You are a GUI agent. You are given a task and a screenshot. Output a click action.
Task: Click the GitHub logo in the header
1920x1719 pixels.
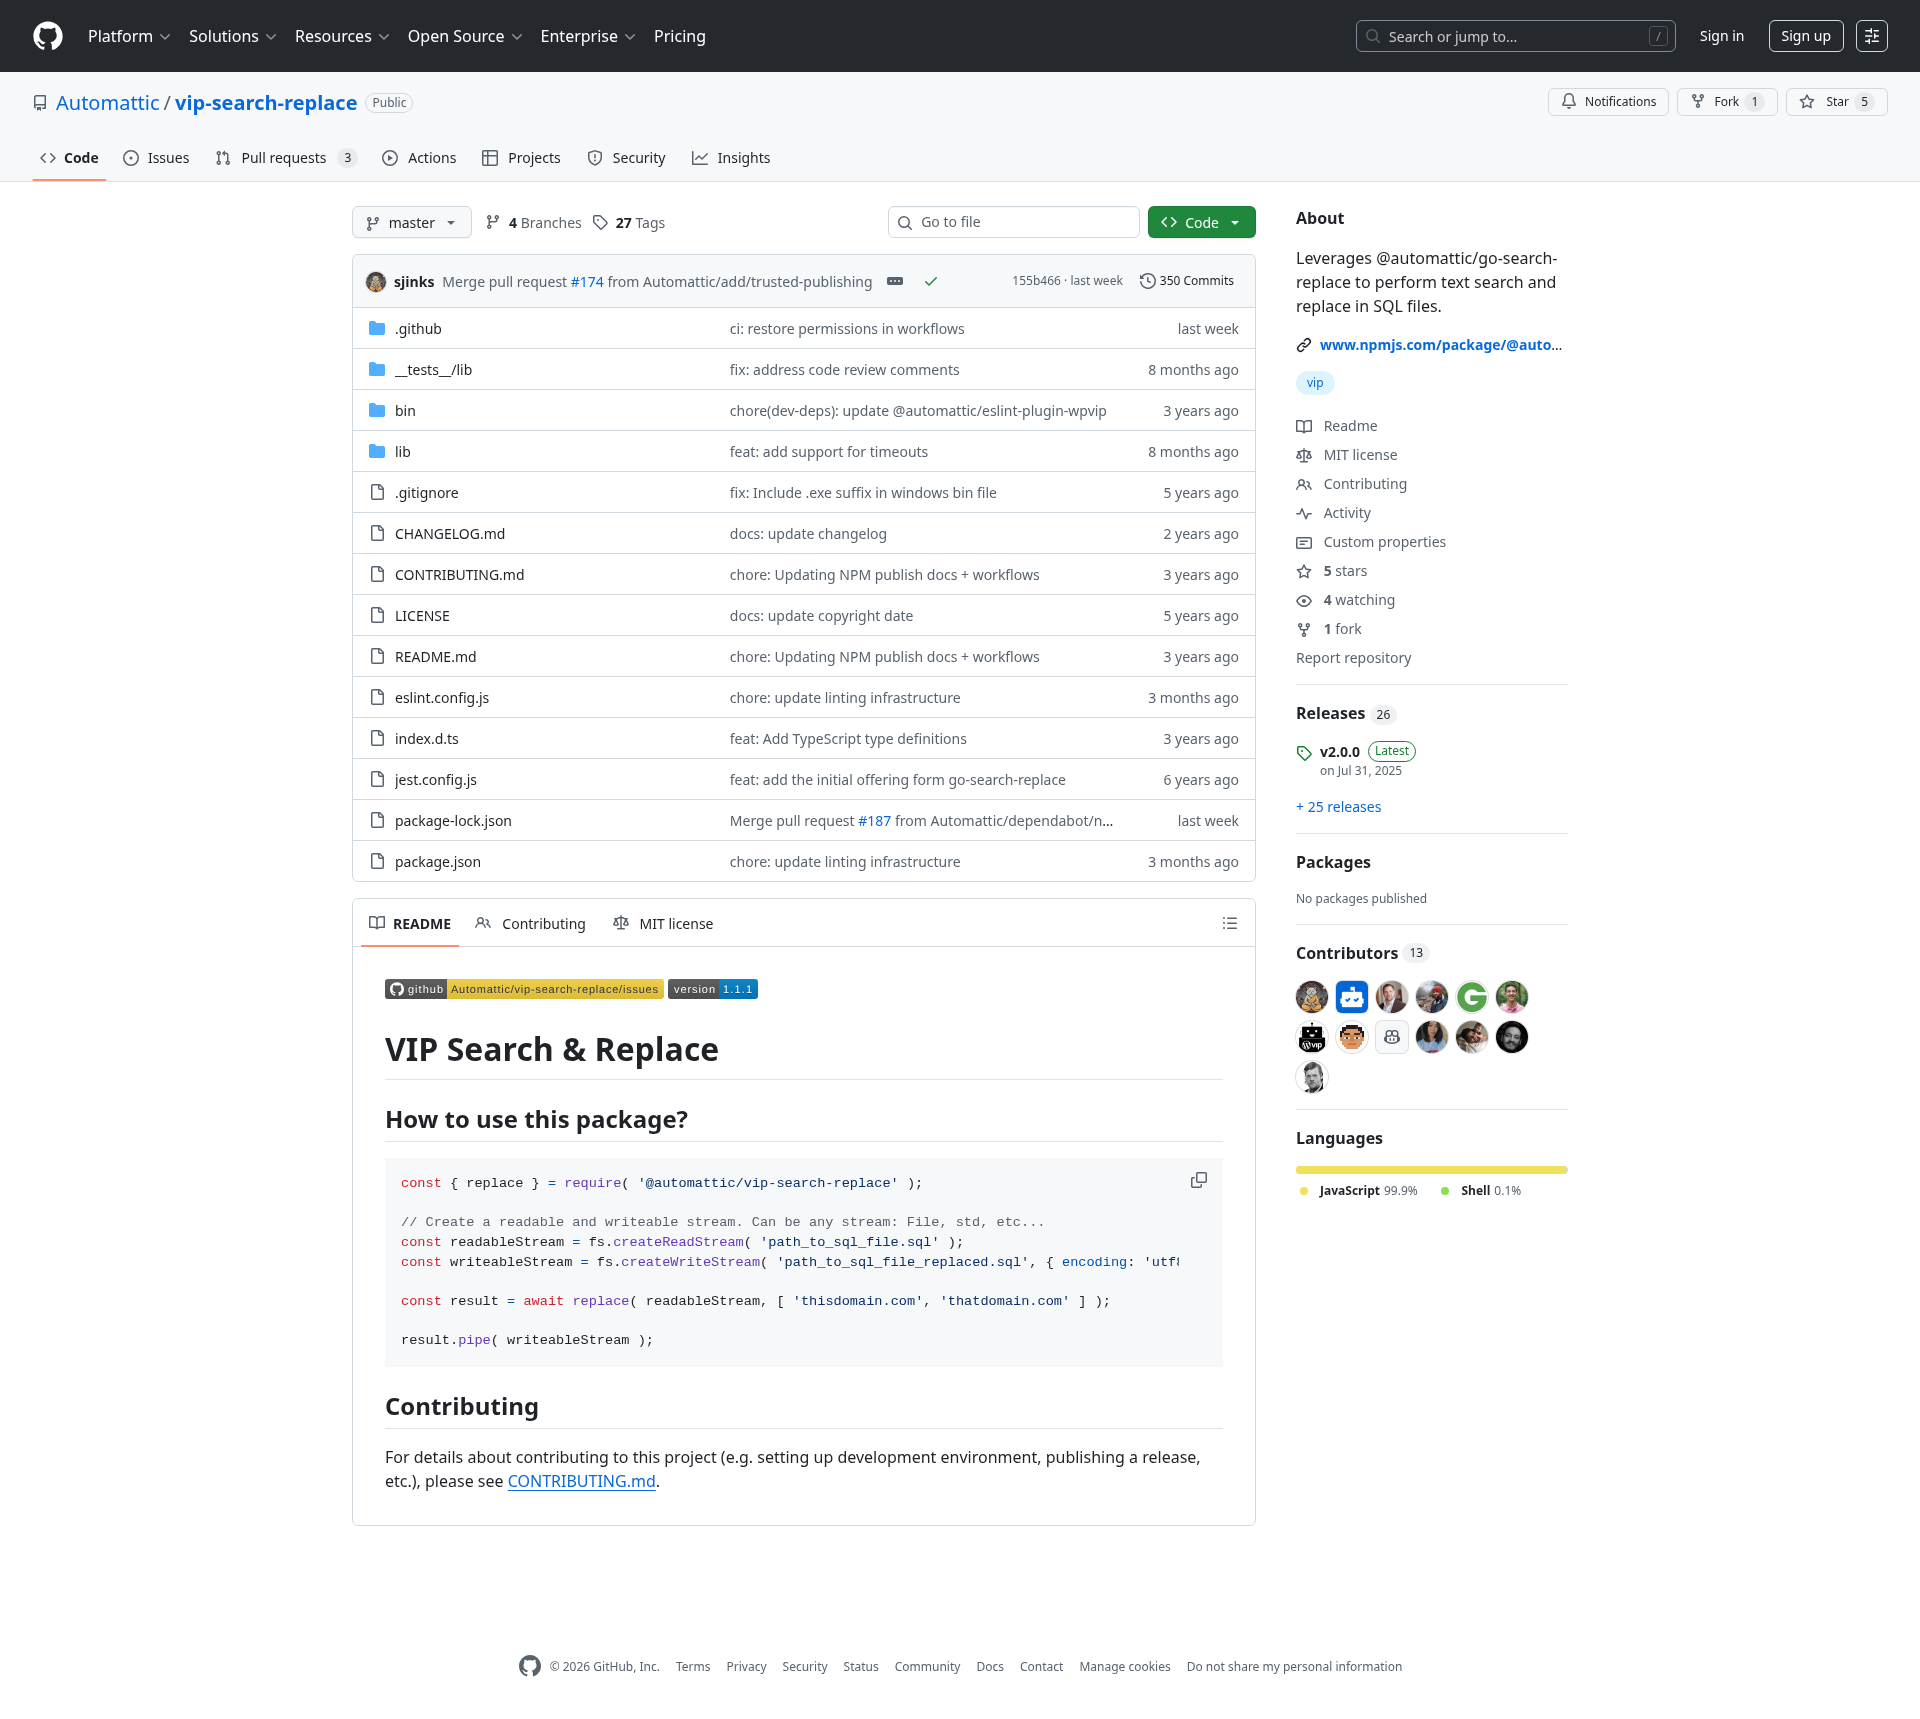(x=48, y=36)
